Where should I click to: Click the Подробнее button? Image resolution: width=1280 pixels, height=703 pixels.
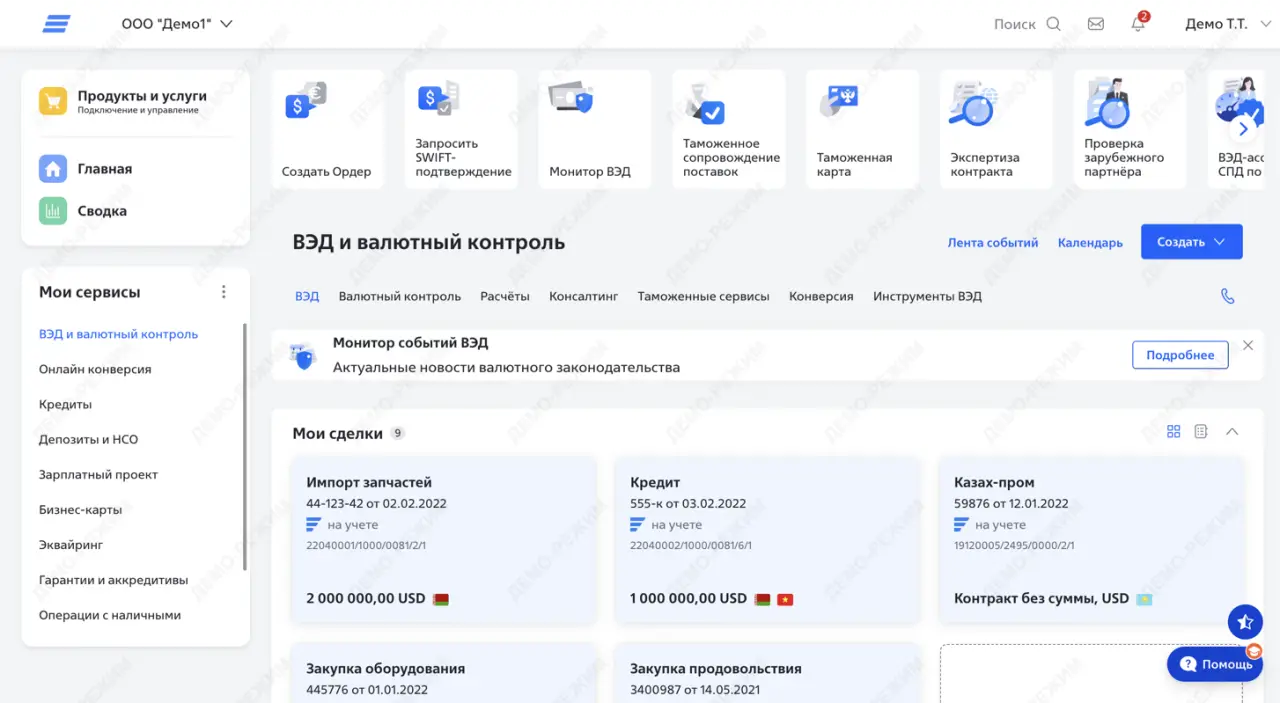pyautogui.click(x=1180, y=355)
